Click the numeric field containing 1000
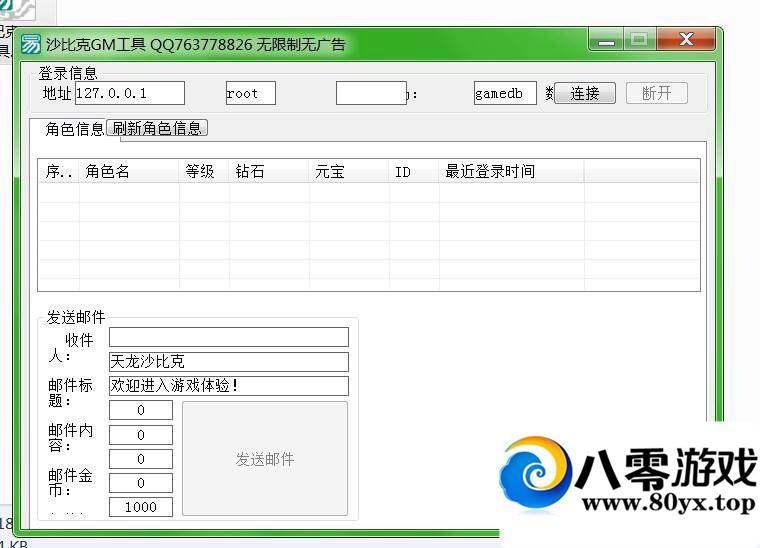Viewport: 760px width, 548px height. pyautogui.click(x=141, y=507)
